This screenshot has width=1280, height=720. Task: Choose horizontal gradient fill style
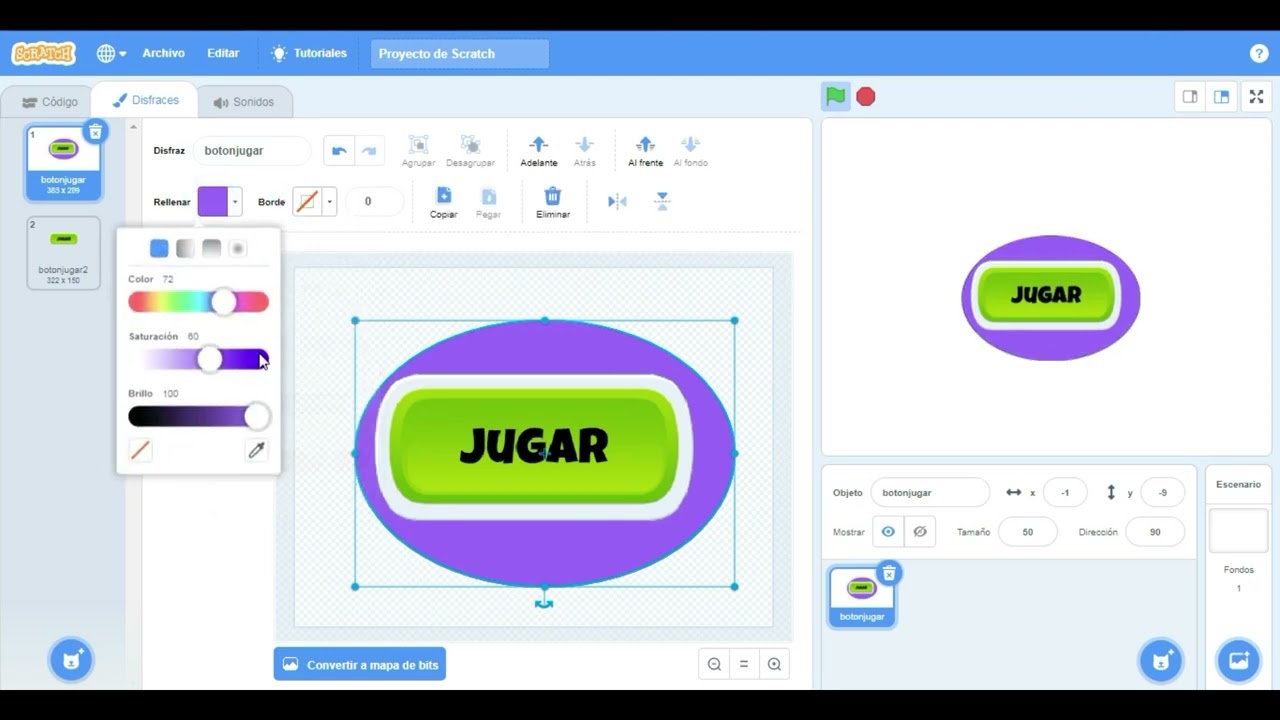tap(185, 248)
